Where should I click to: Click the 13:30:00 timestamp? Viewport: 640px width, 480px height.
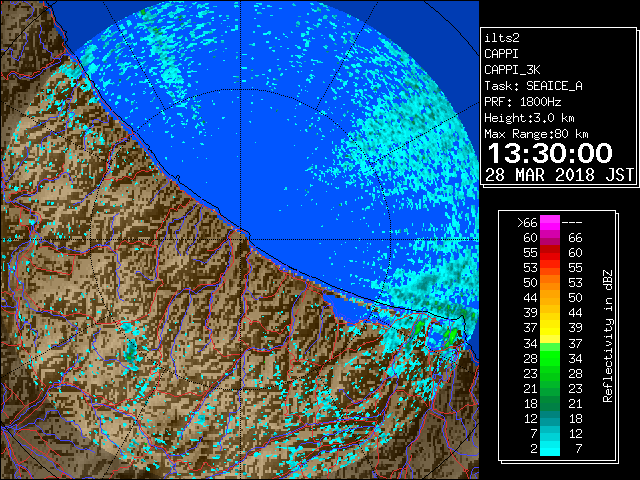[550, 153]
